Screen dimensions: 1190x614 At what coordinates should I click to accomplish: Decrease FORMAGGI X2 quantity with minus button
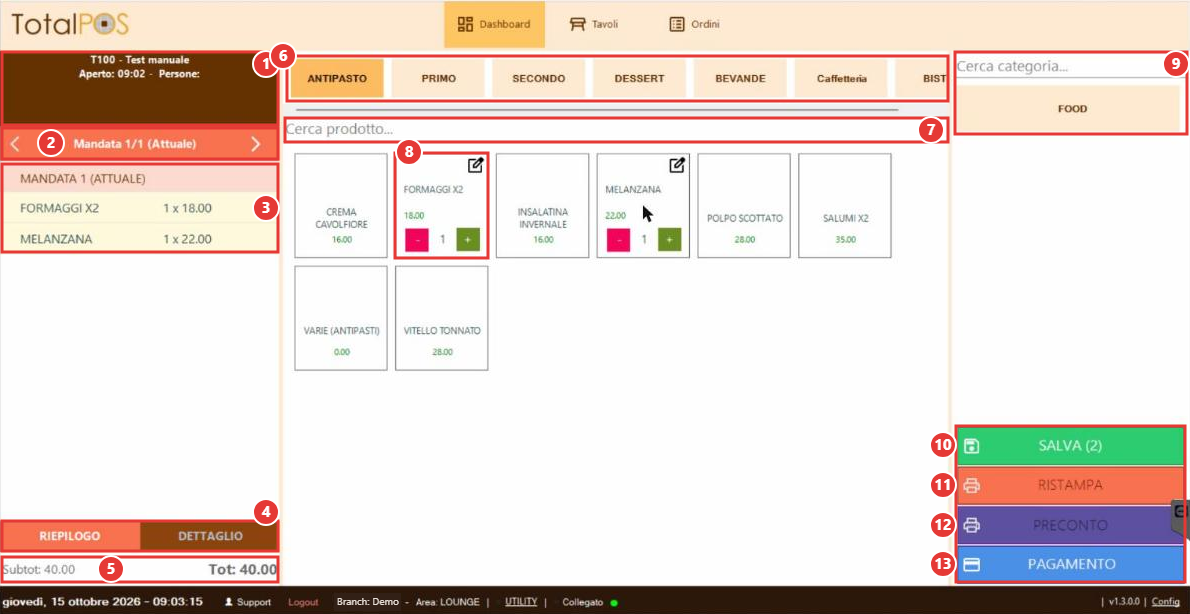coord(417,239)
